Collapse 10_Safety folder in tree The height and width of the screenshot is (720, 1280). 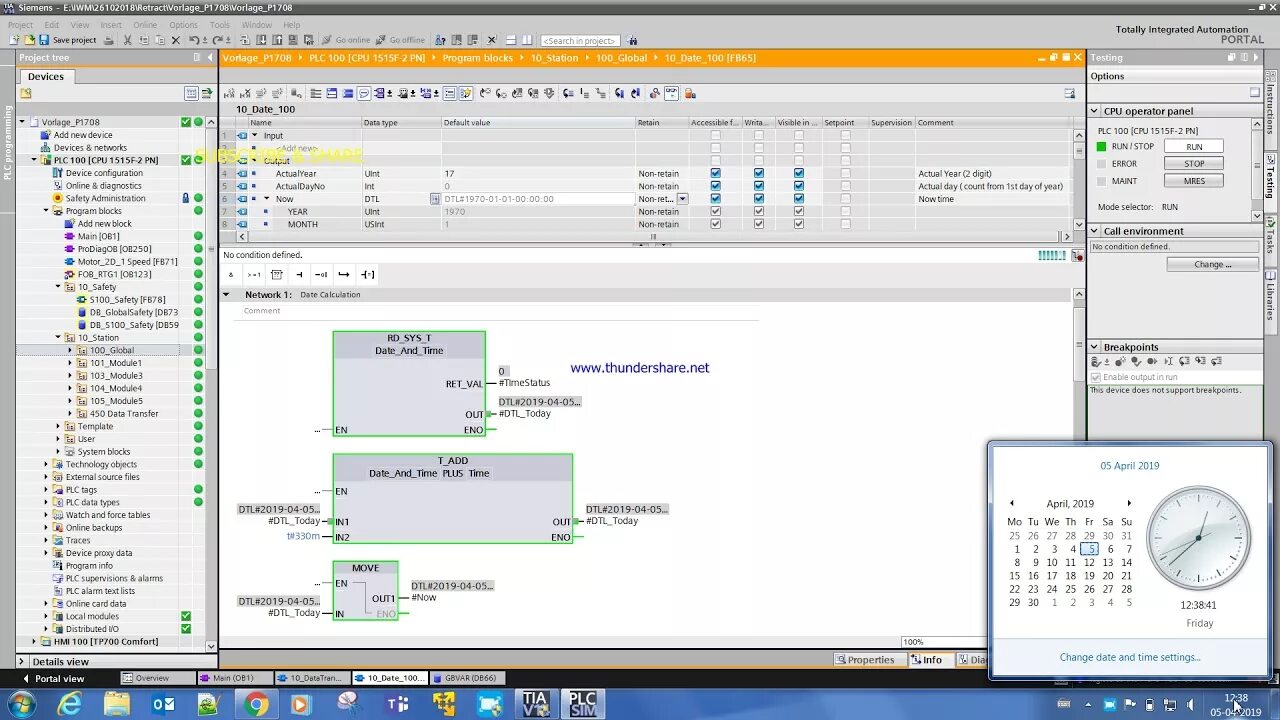58,287
